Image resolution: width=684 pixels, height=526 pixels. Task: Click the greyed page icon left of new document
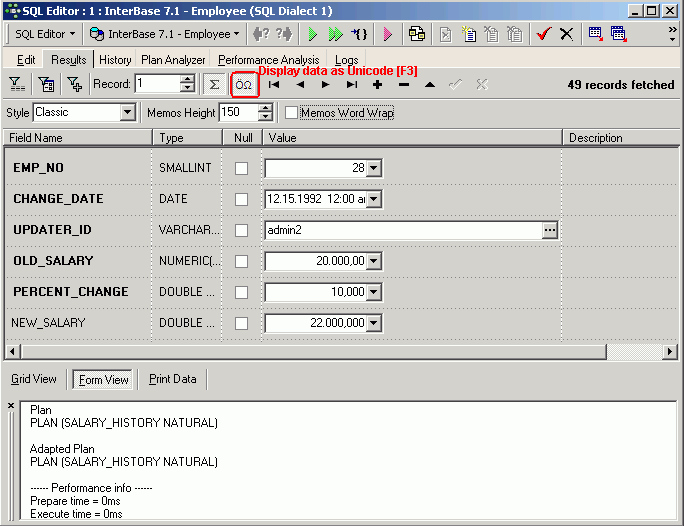[445, 34]
